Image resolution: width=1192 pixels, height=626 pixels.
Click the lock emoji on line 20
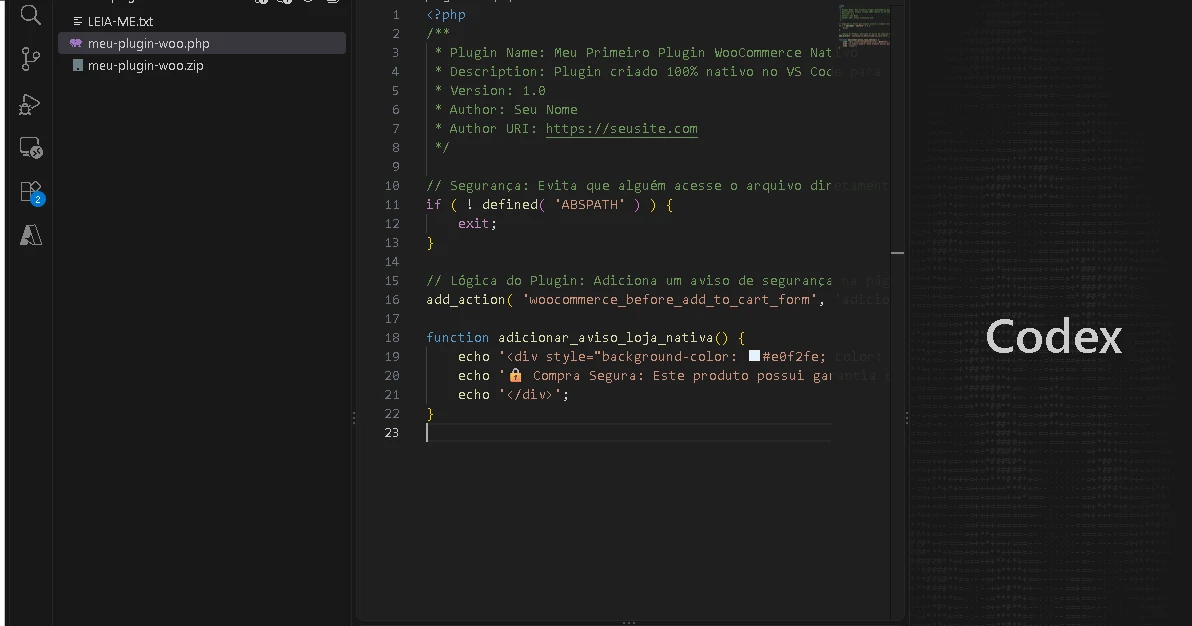coord(515,375)
